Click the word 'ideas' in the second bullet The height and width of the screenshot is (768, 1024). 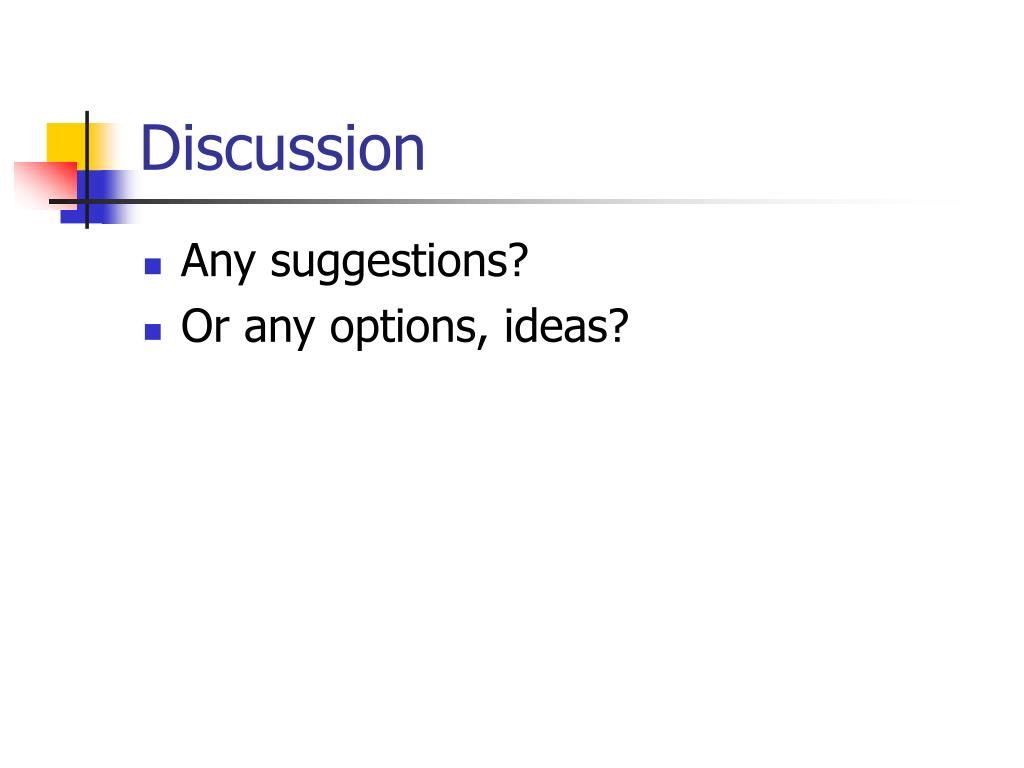tap(556, 324)
